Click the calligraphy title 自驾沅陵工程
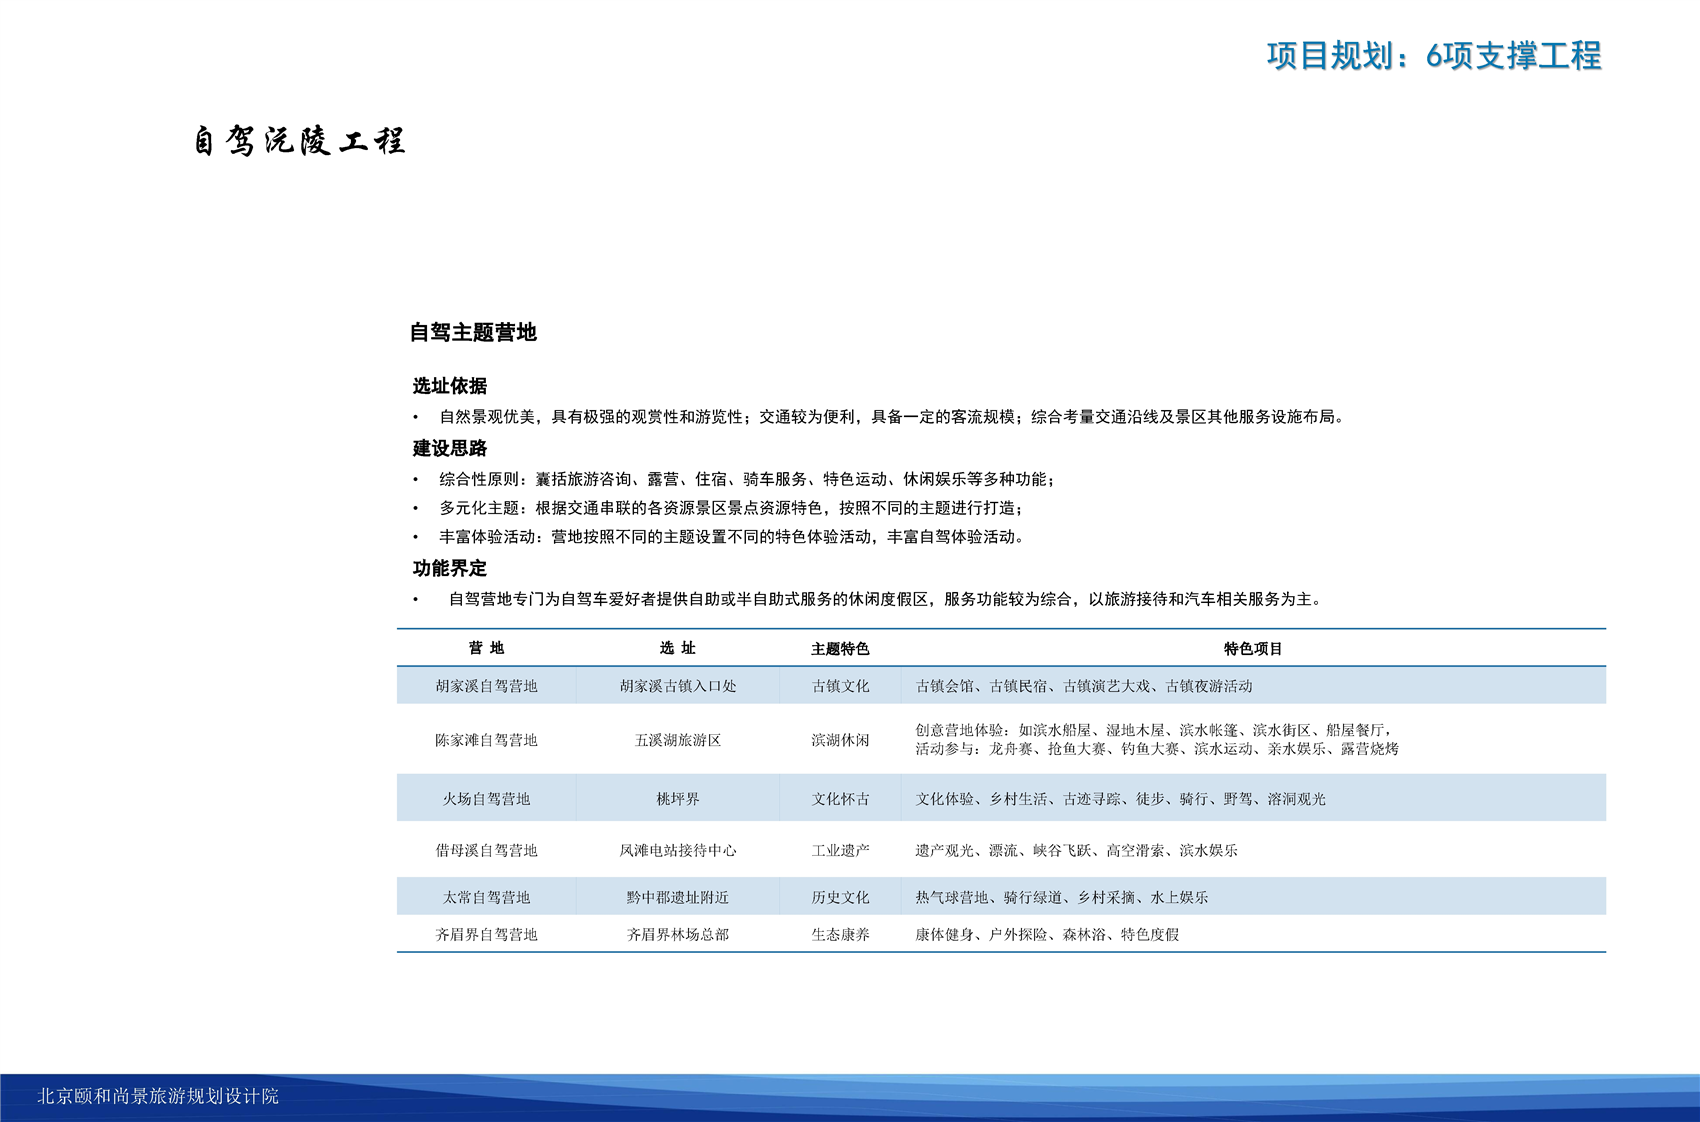This screenshot has width=1700, height=1122. [x=299, y=141]
